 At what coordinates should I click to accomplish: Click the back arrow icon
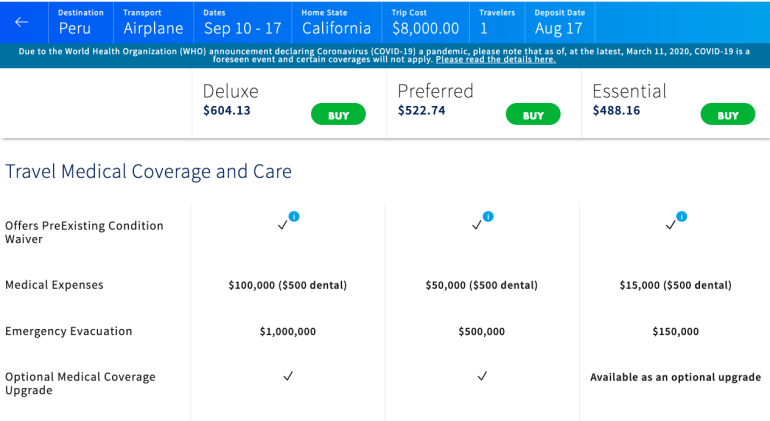pos(22,22)
